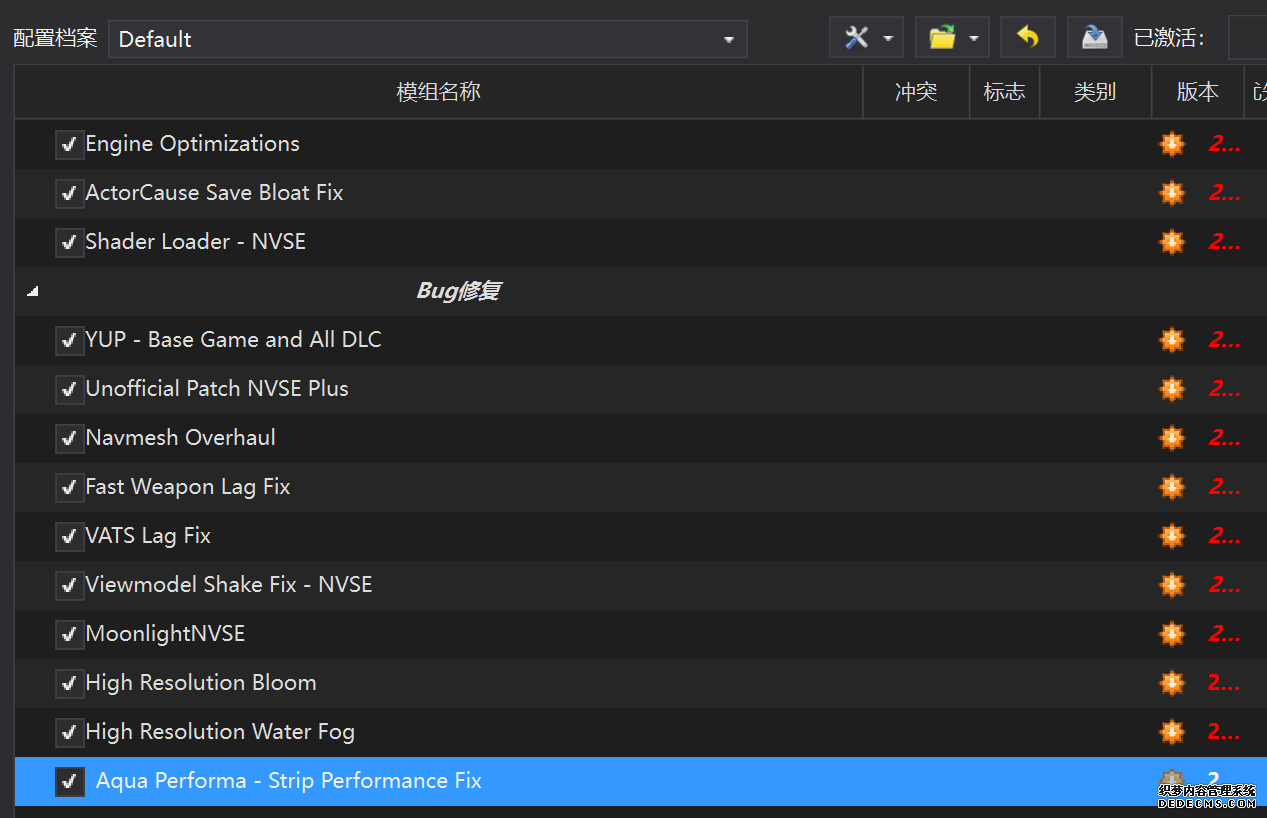Open the wrench and screwdriver tools menu

click(857, 38)
